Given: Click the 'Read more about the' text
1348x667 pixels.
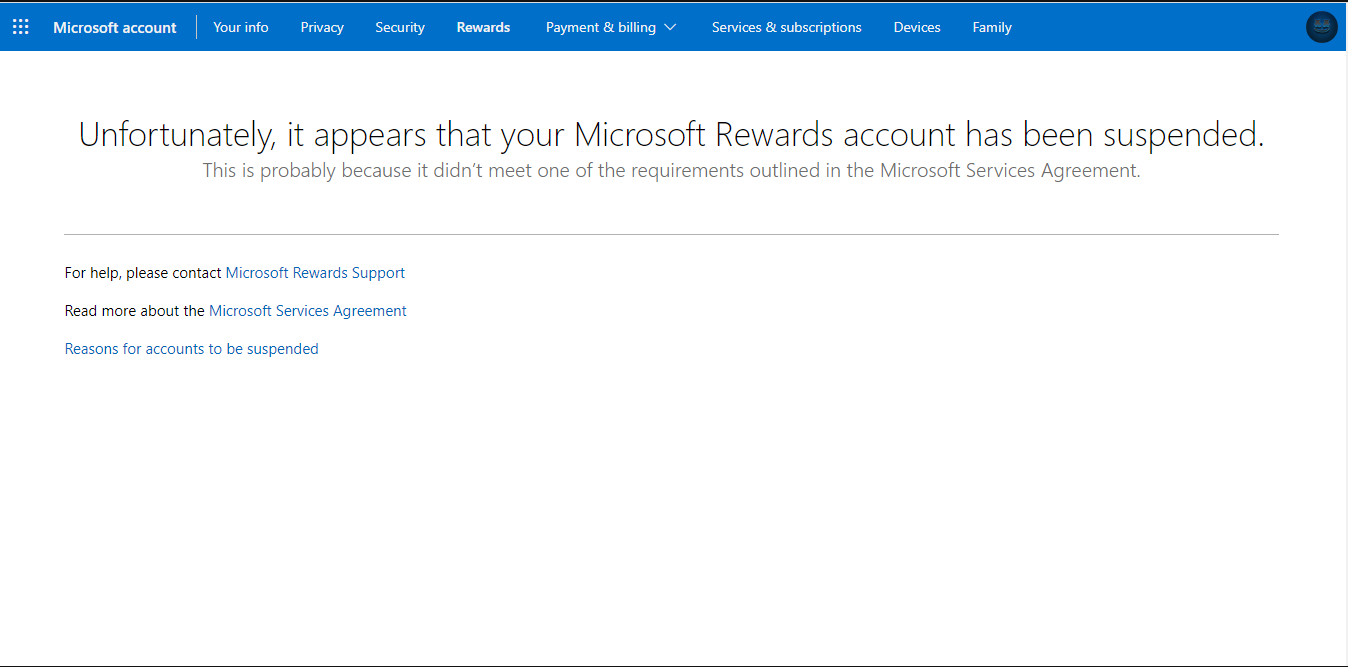Looking at the screenshot, I should (135, 311).
